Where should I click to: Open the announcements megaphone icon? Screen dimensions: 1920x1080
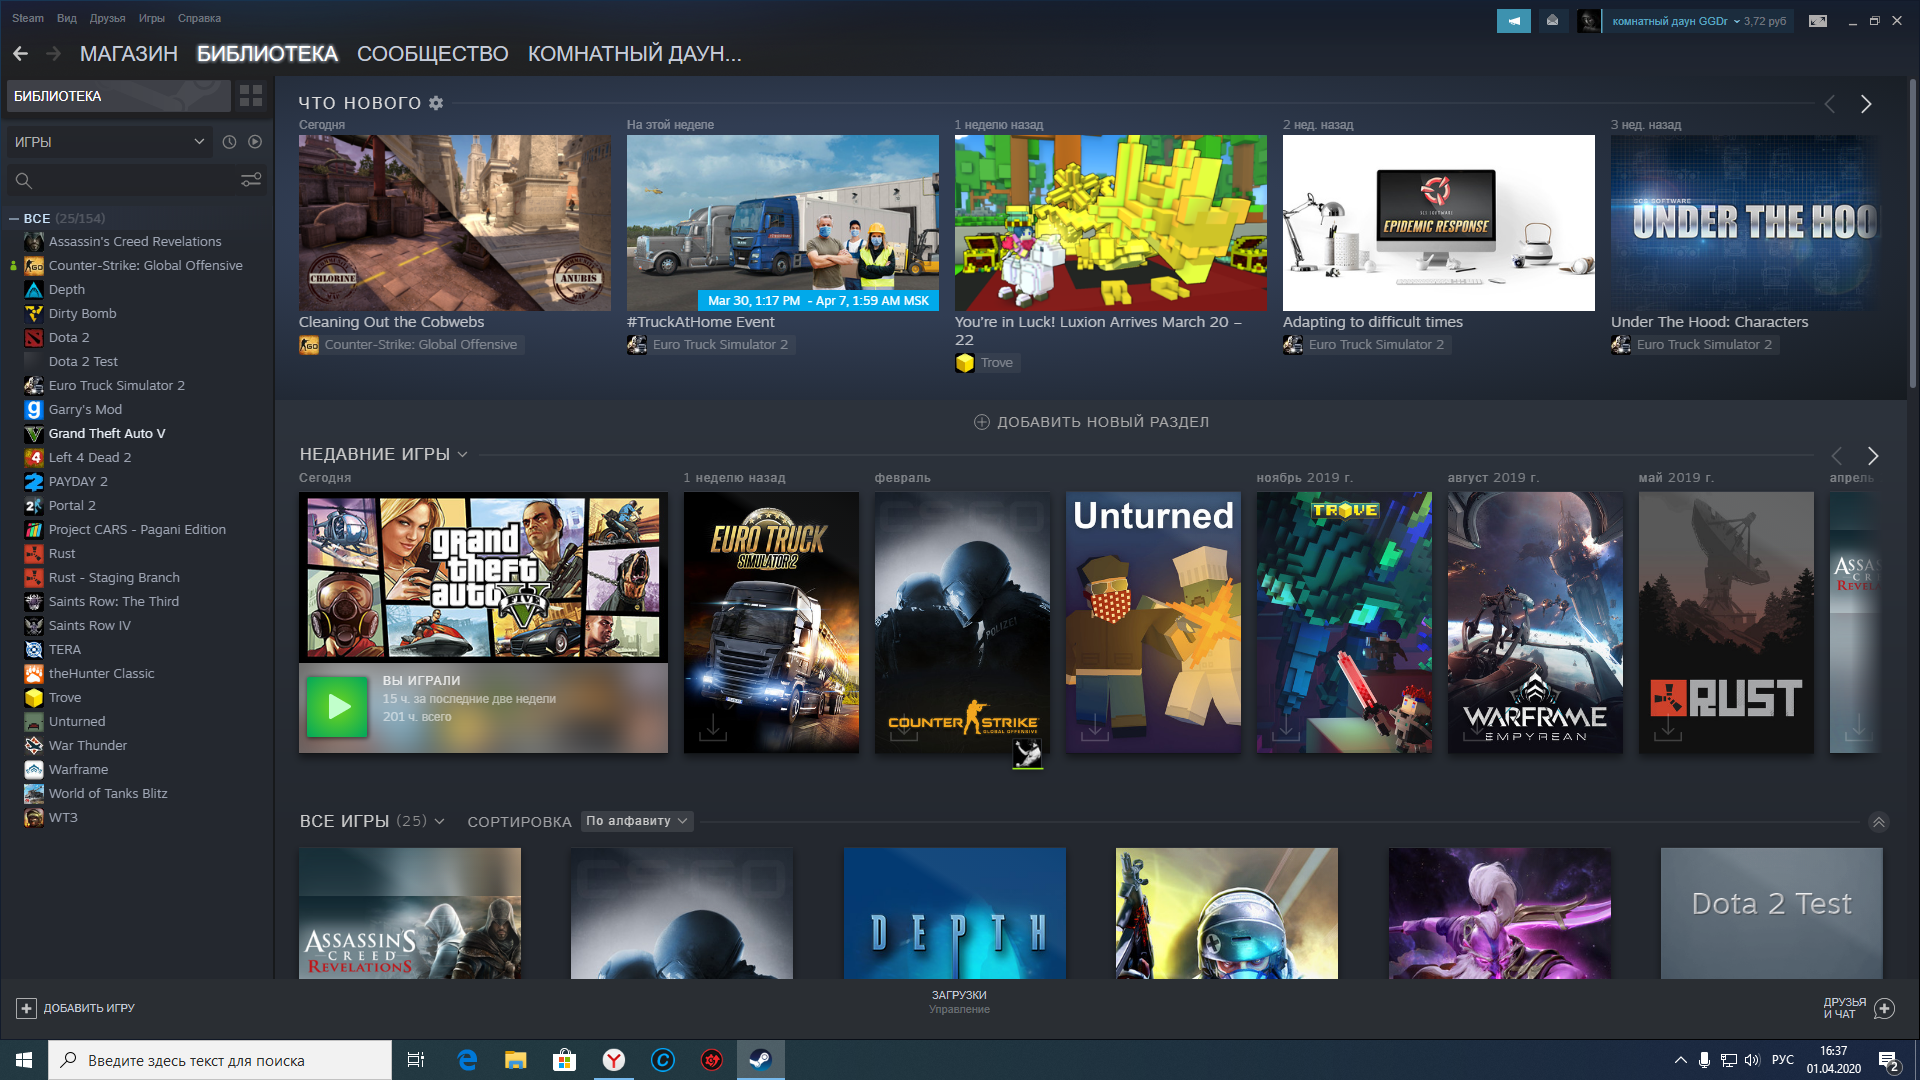pyautogui.click(x=1513, y=21)
